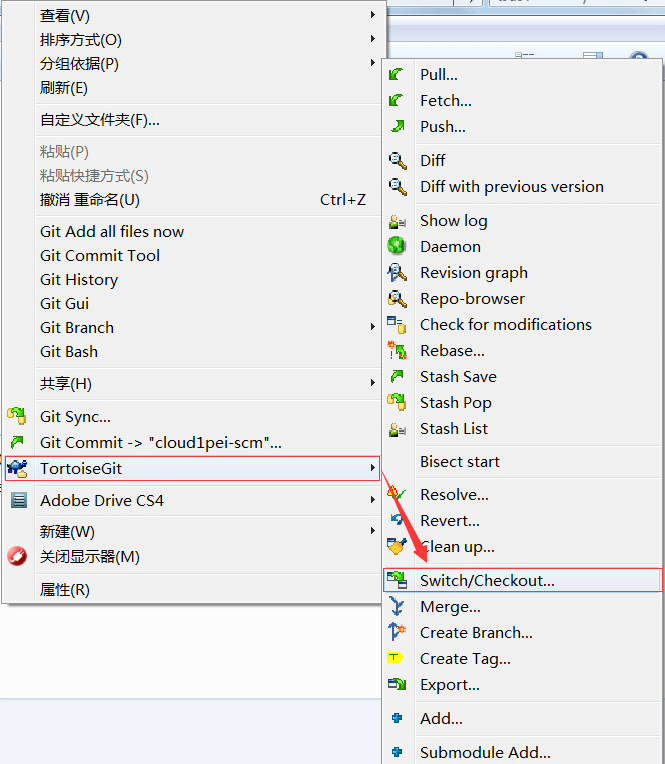Expand the 查看(V) submenu arrow
The width and height of the screenshot is (665, 764).
[373, 15]
